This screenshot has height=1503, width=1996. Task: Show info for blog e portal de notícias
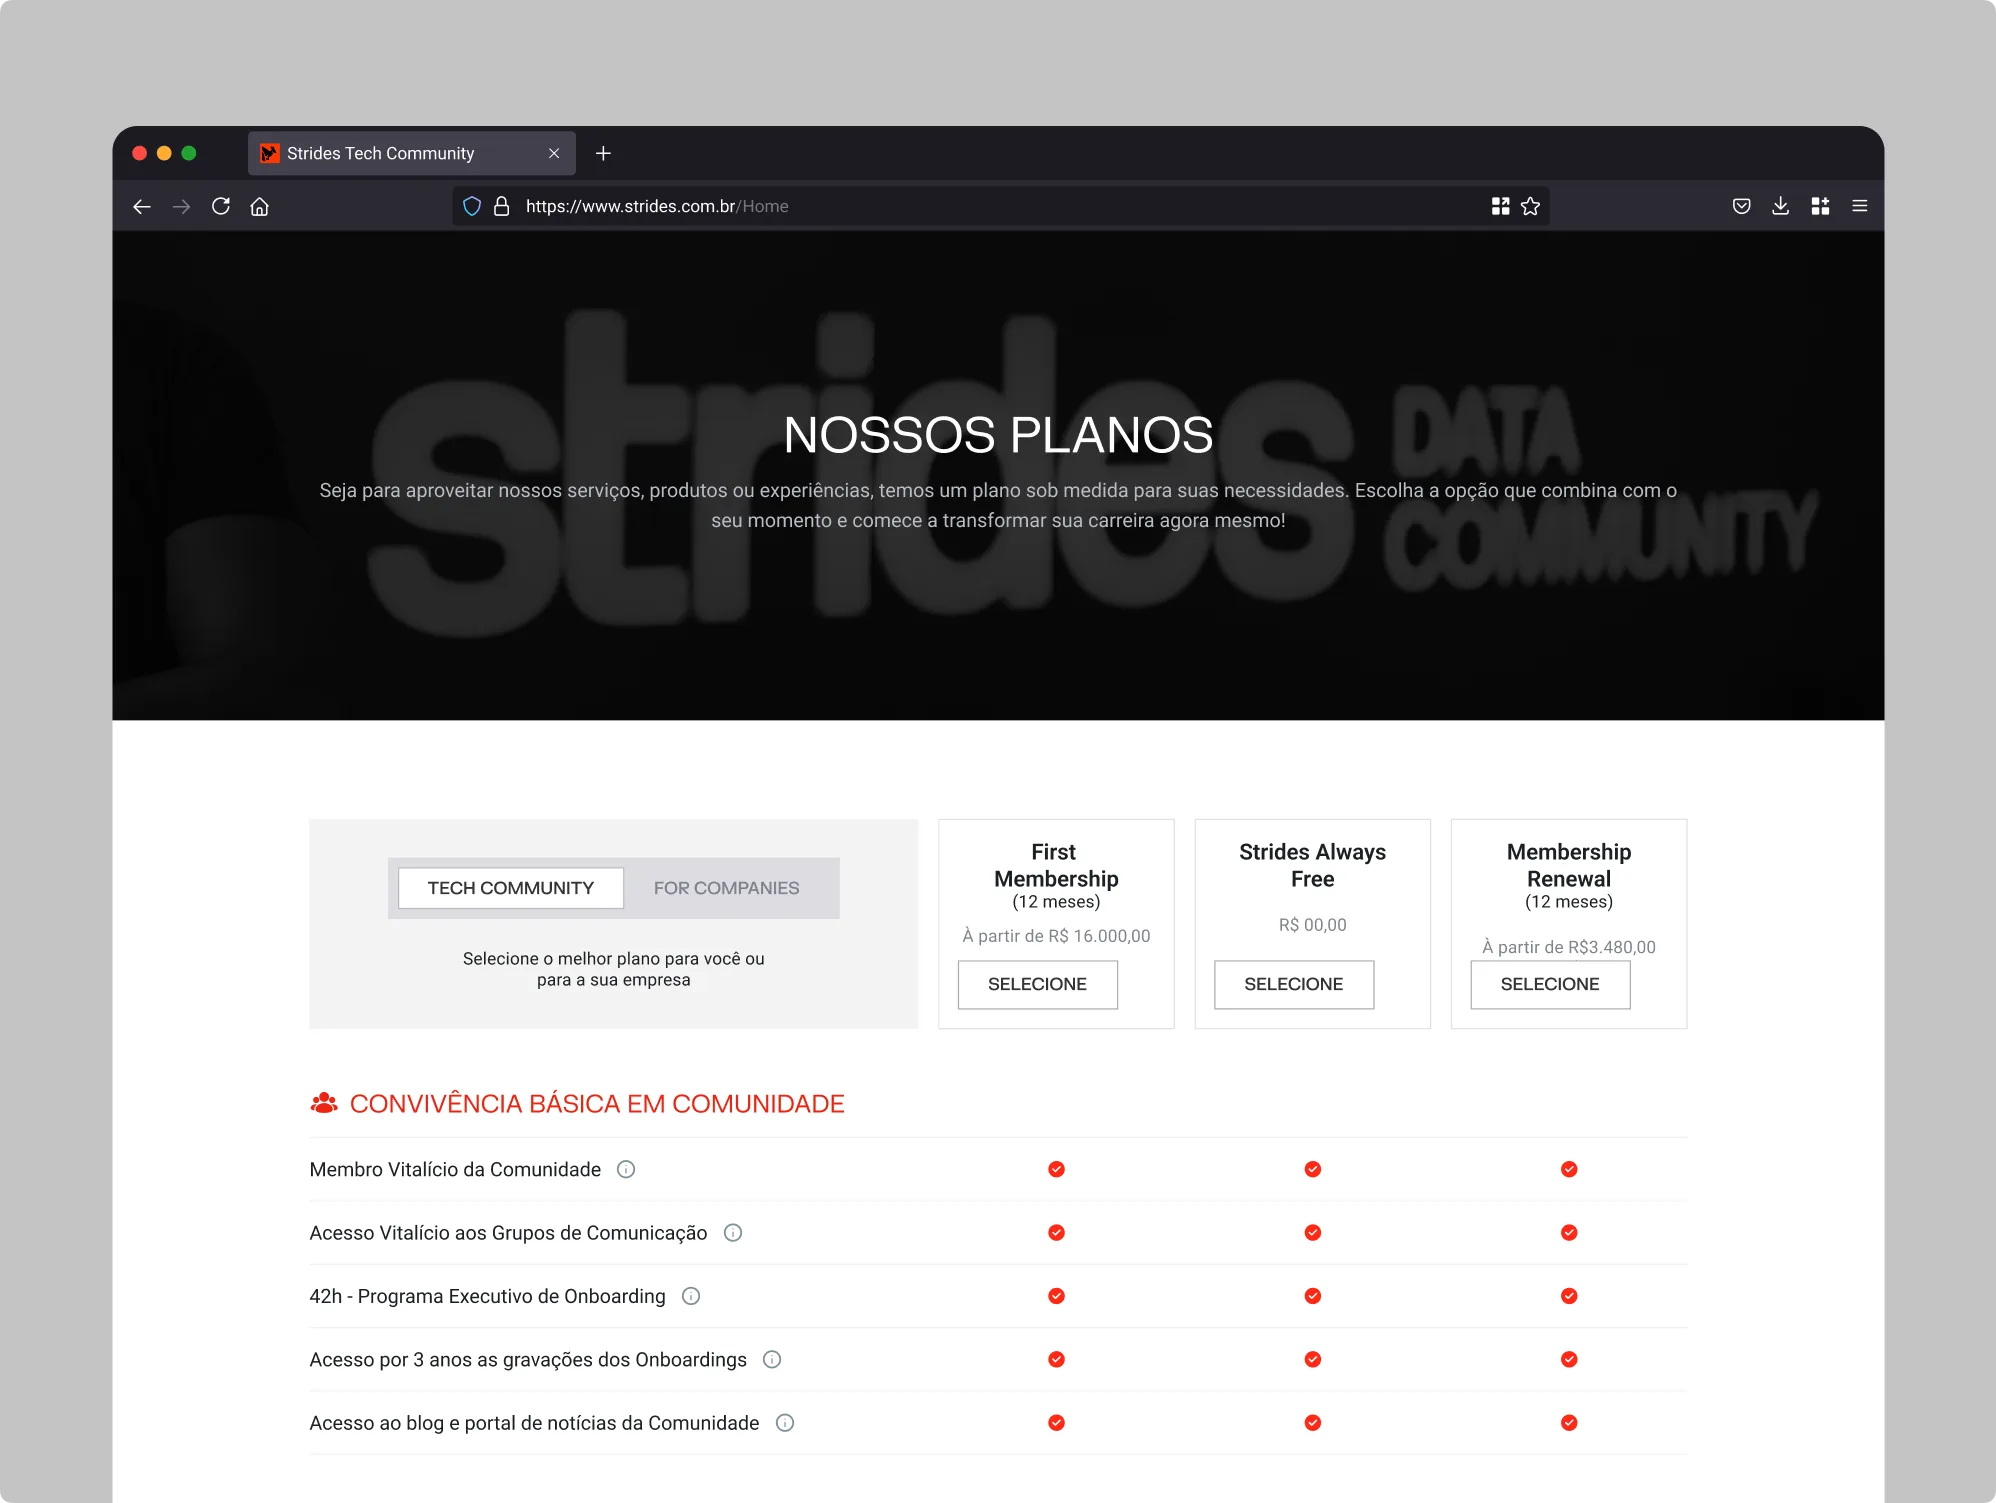click(x=785, y=1423)
